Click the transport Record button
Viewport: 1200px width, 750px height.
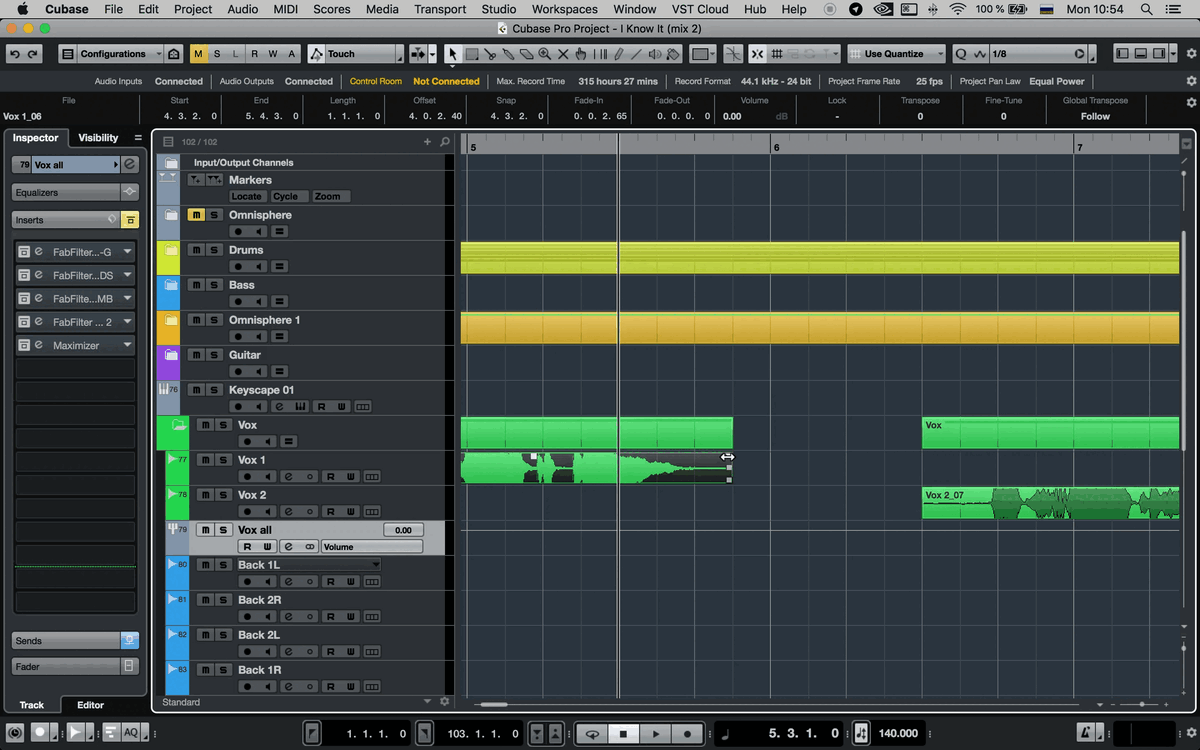(687, 734)
